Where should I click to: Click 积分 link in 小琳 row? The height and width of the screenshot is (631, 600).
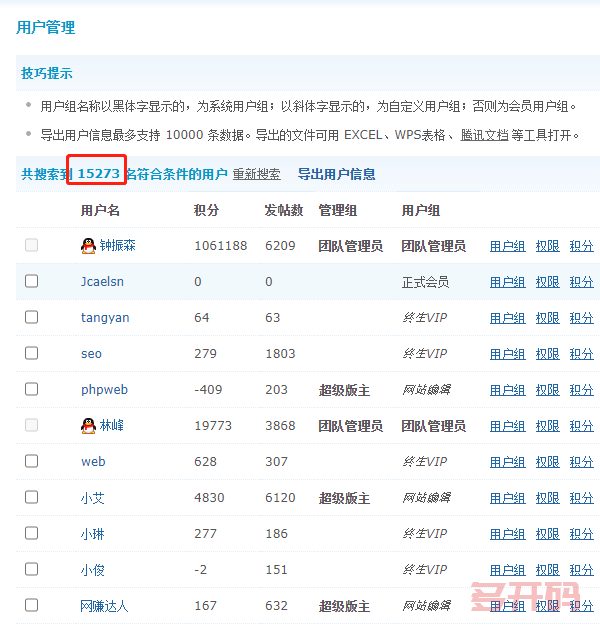click(x=581, y=534)
